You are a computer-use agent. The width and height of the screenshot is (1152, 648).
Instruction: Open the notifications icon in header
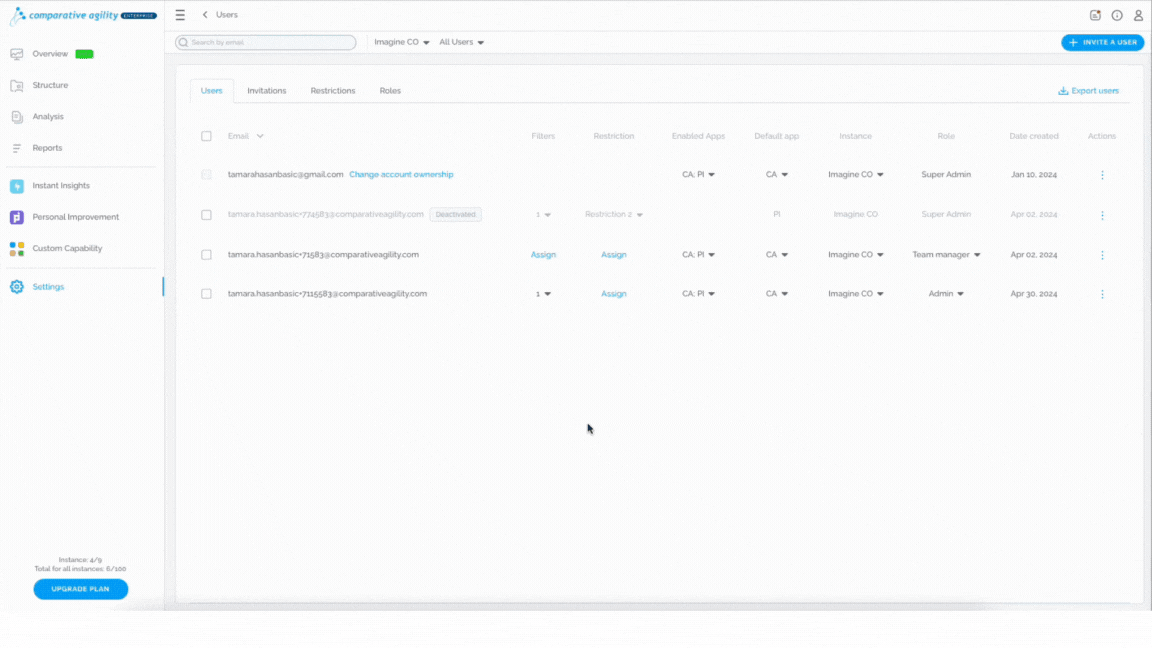[x=1095, y=15]
